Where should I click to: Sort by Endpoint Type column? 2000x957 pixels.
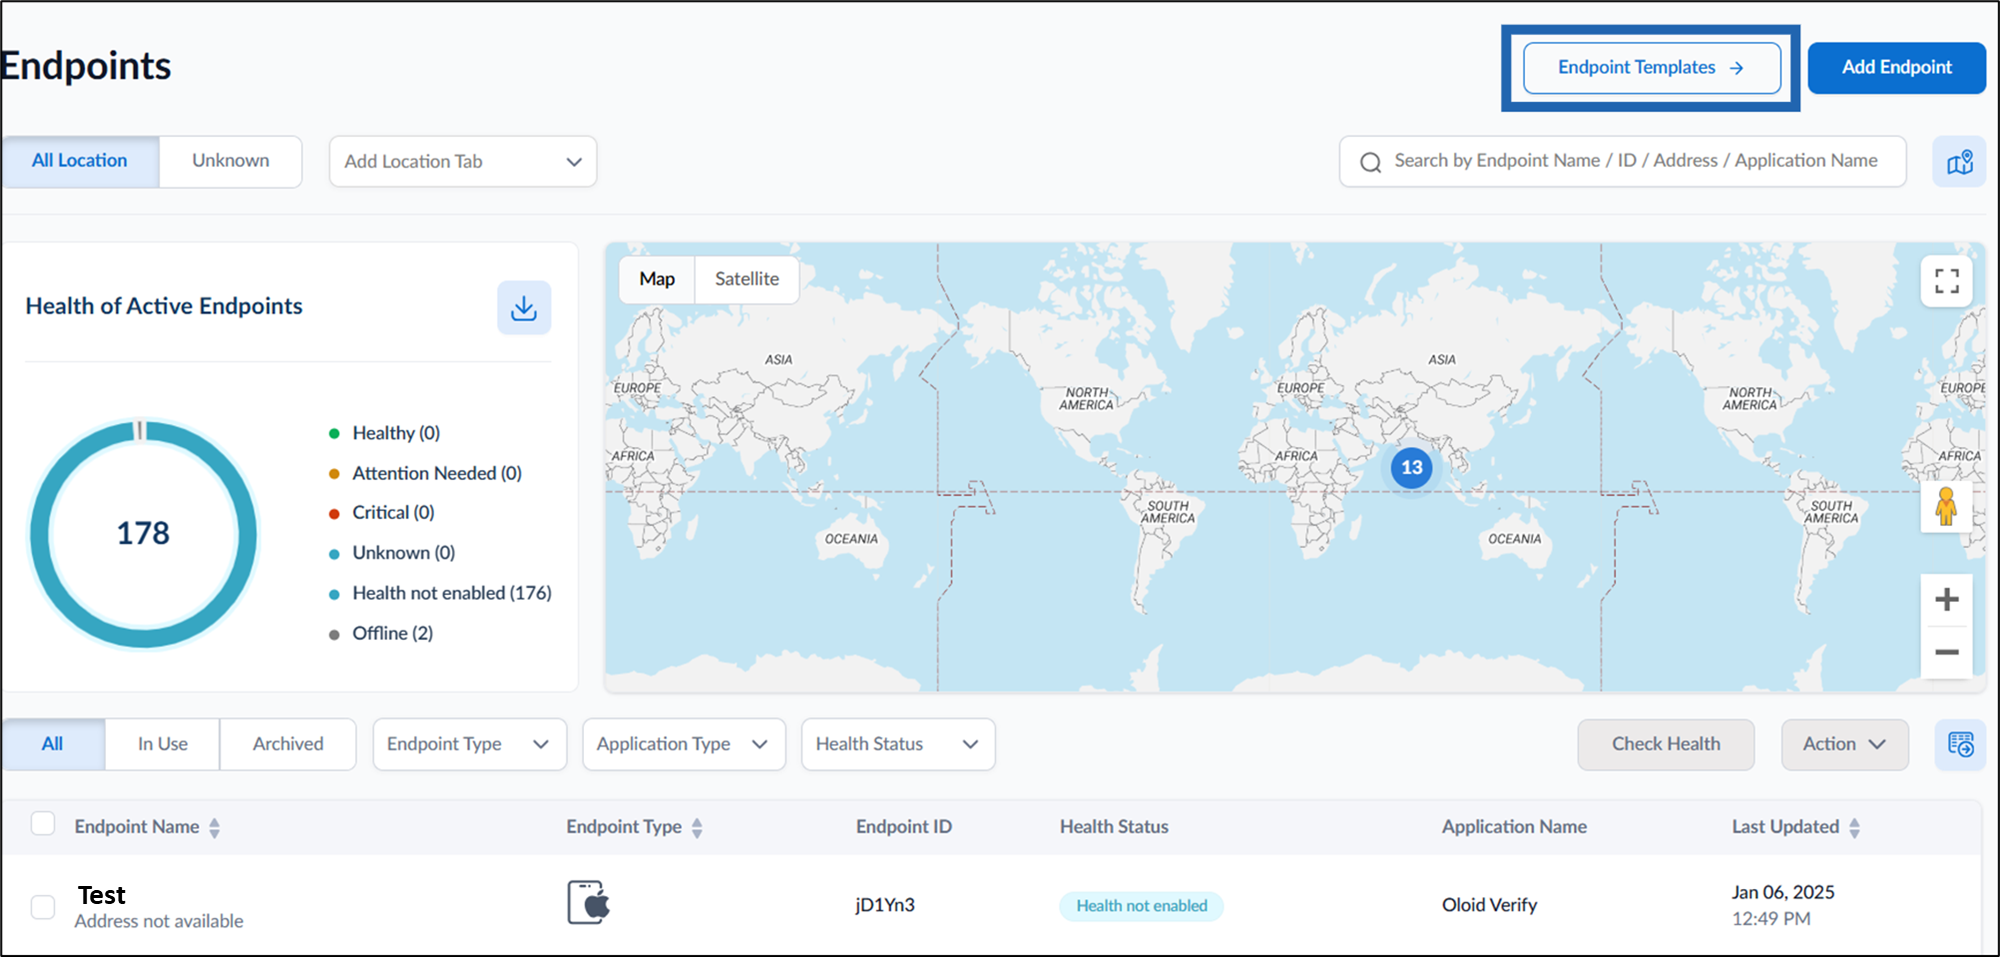(x=697, y=828)
